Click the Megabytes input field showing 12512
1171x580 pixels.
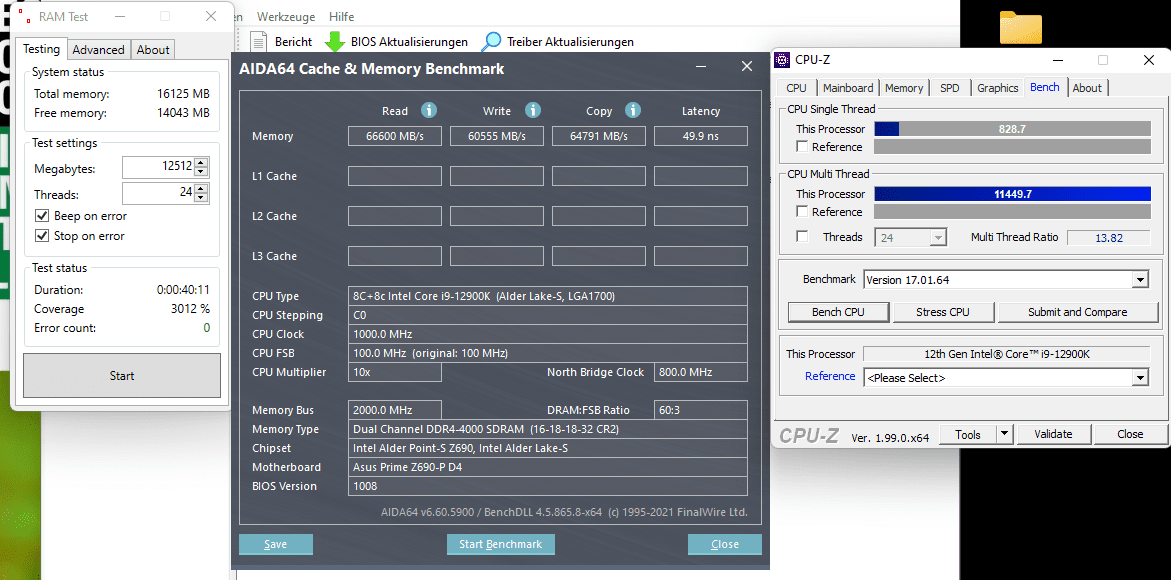(x=158, y=167)
